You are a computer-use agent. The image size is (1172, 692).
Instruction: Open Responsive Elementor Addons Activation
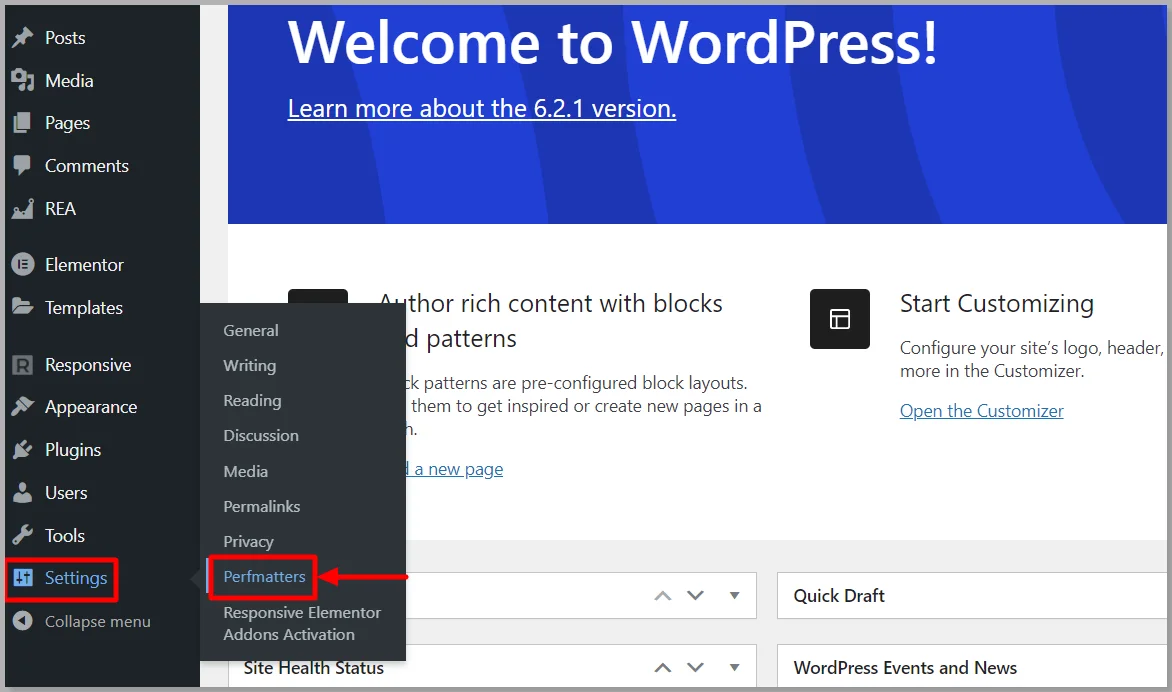click(x=302, y=623)
